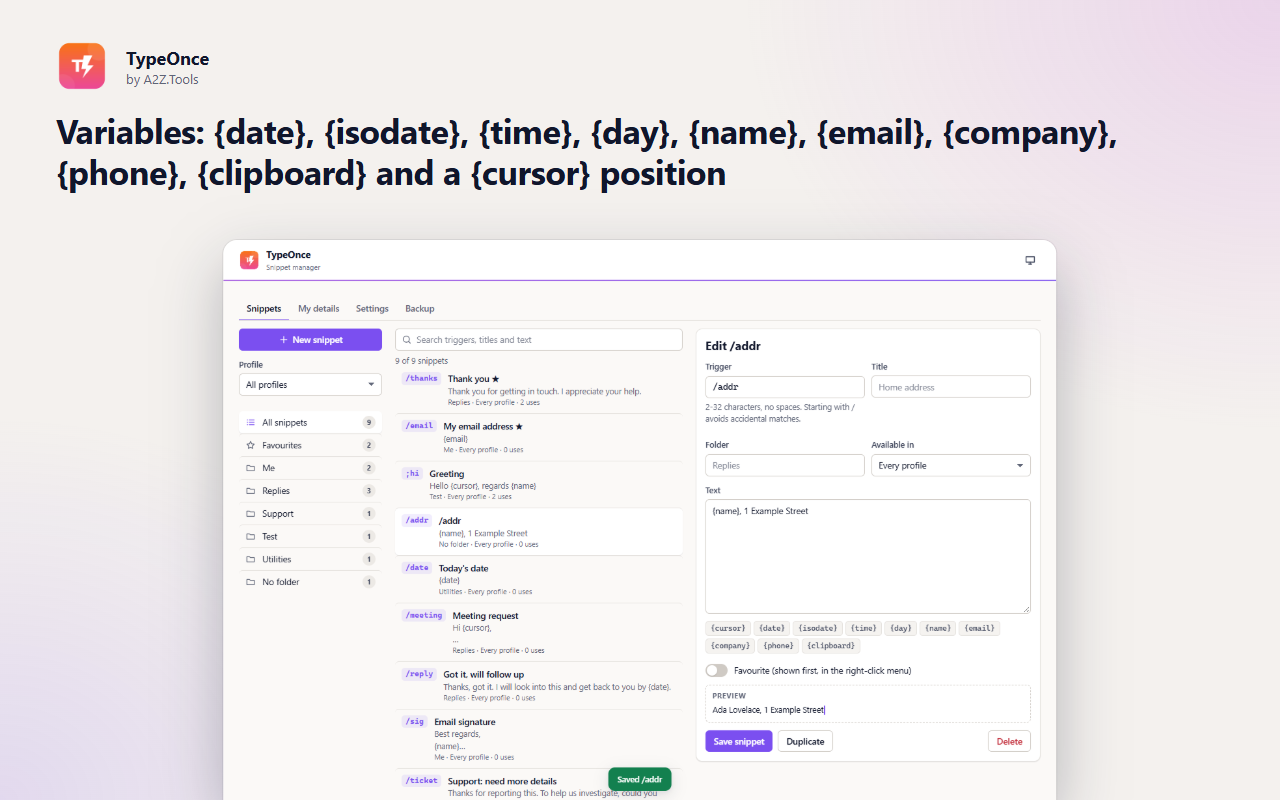Open the Available in Every profile dropdown
The width and height of the screenshot is (1280, 800).
(x=950, y=465)
